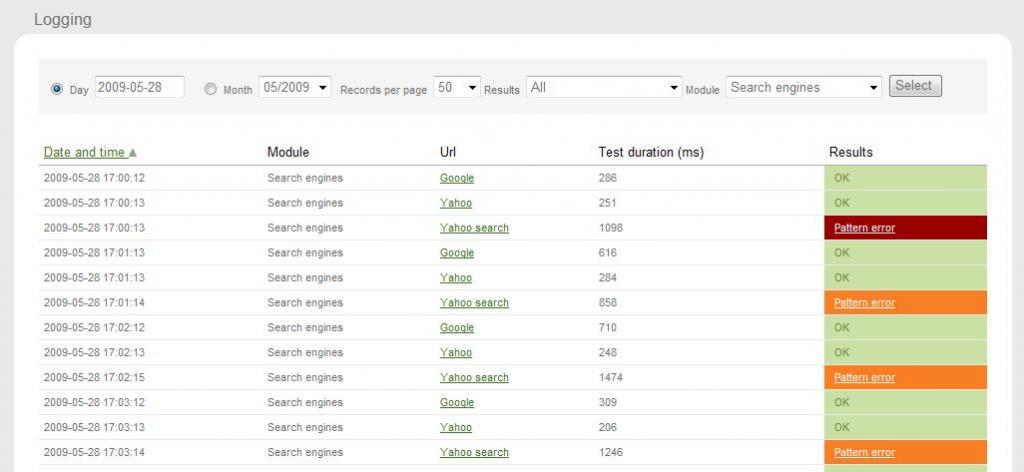Click Pattern error at 17:03:14 row
Screen dimensions: 1024x472
tap(864, 453)
